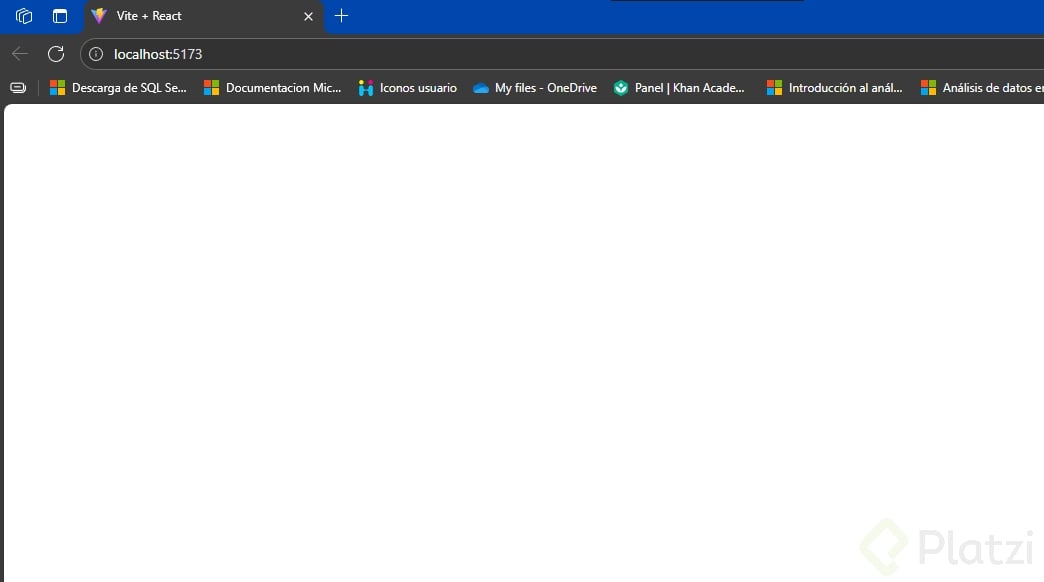
Task: Open Iconos usuario bookmark
Action: 407,88
